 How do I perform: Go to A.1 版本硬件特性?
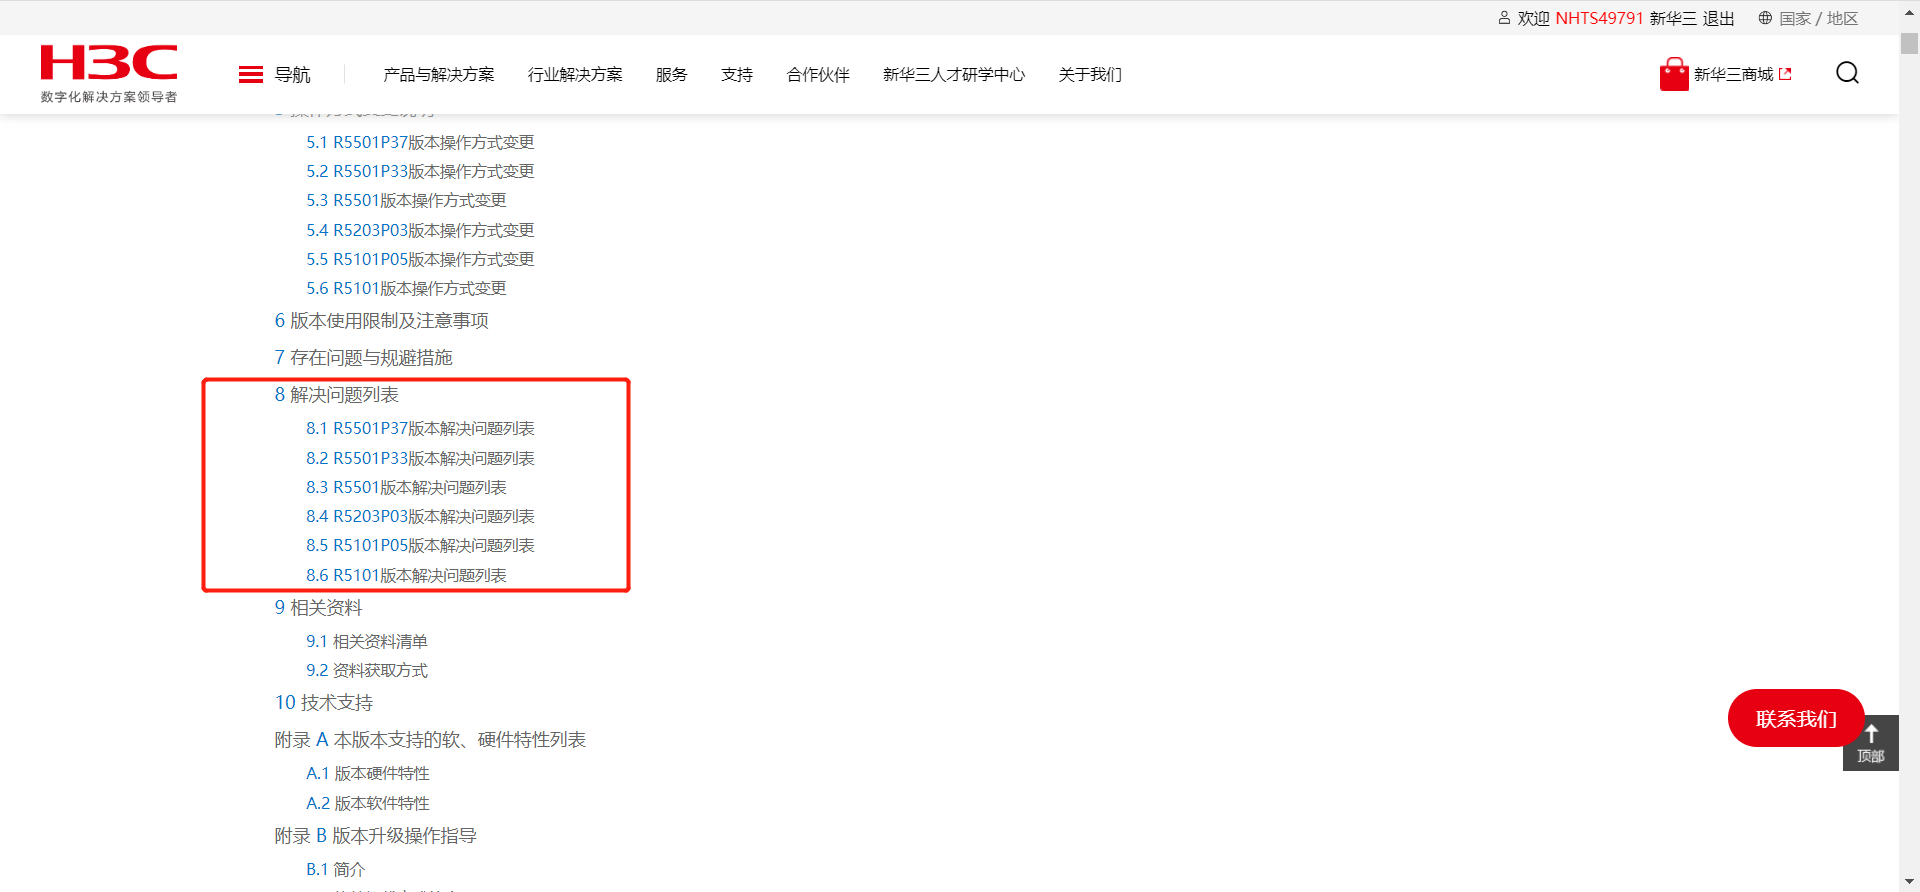point(368,773)
